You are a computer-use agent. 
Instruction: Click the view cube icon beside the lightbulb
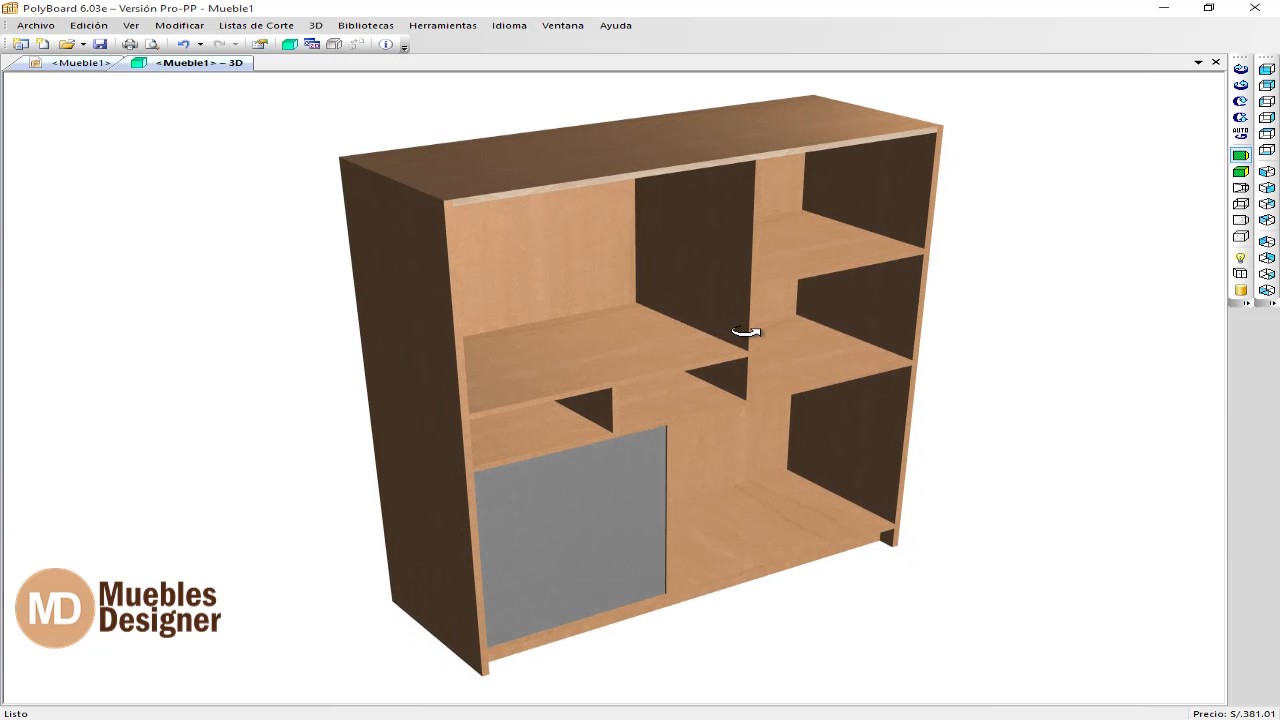click(x=1266, y=257)
